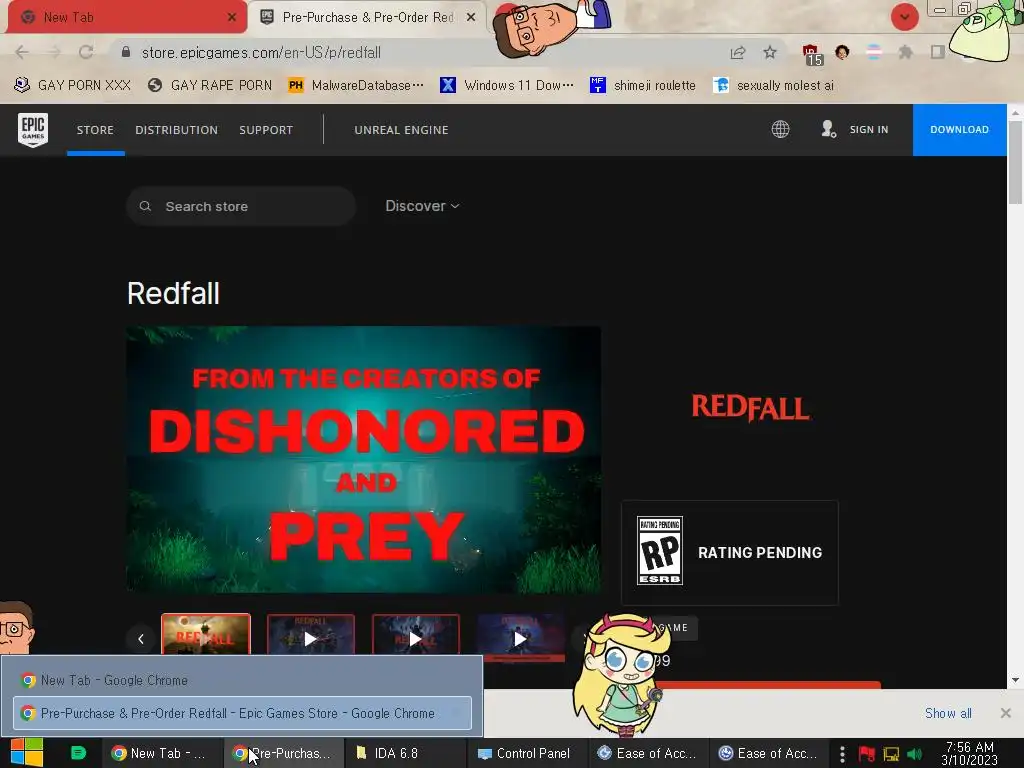Share this page using the share icon

[x=738, y=52]
